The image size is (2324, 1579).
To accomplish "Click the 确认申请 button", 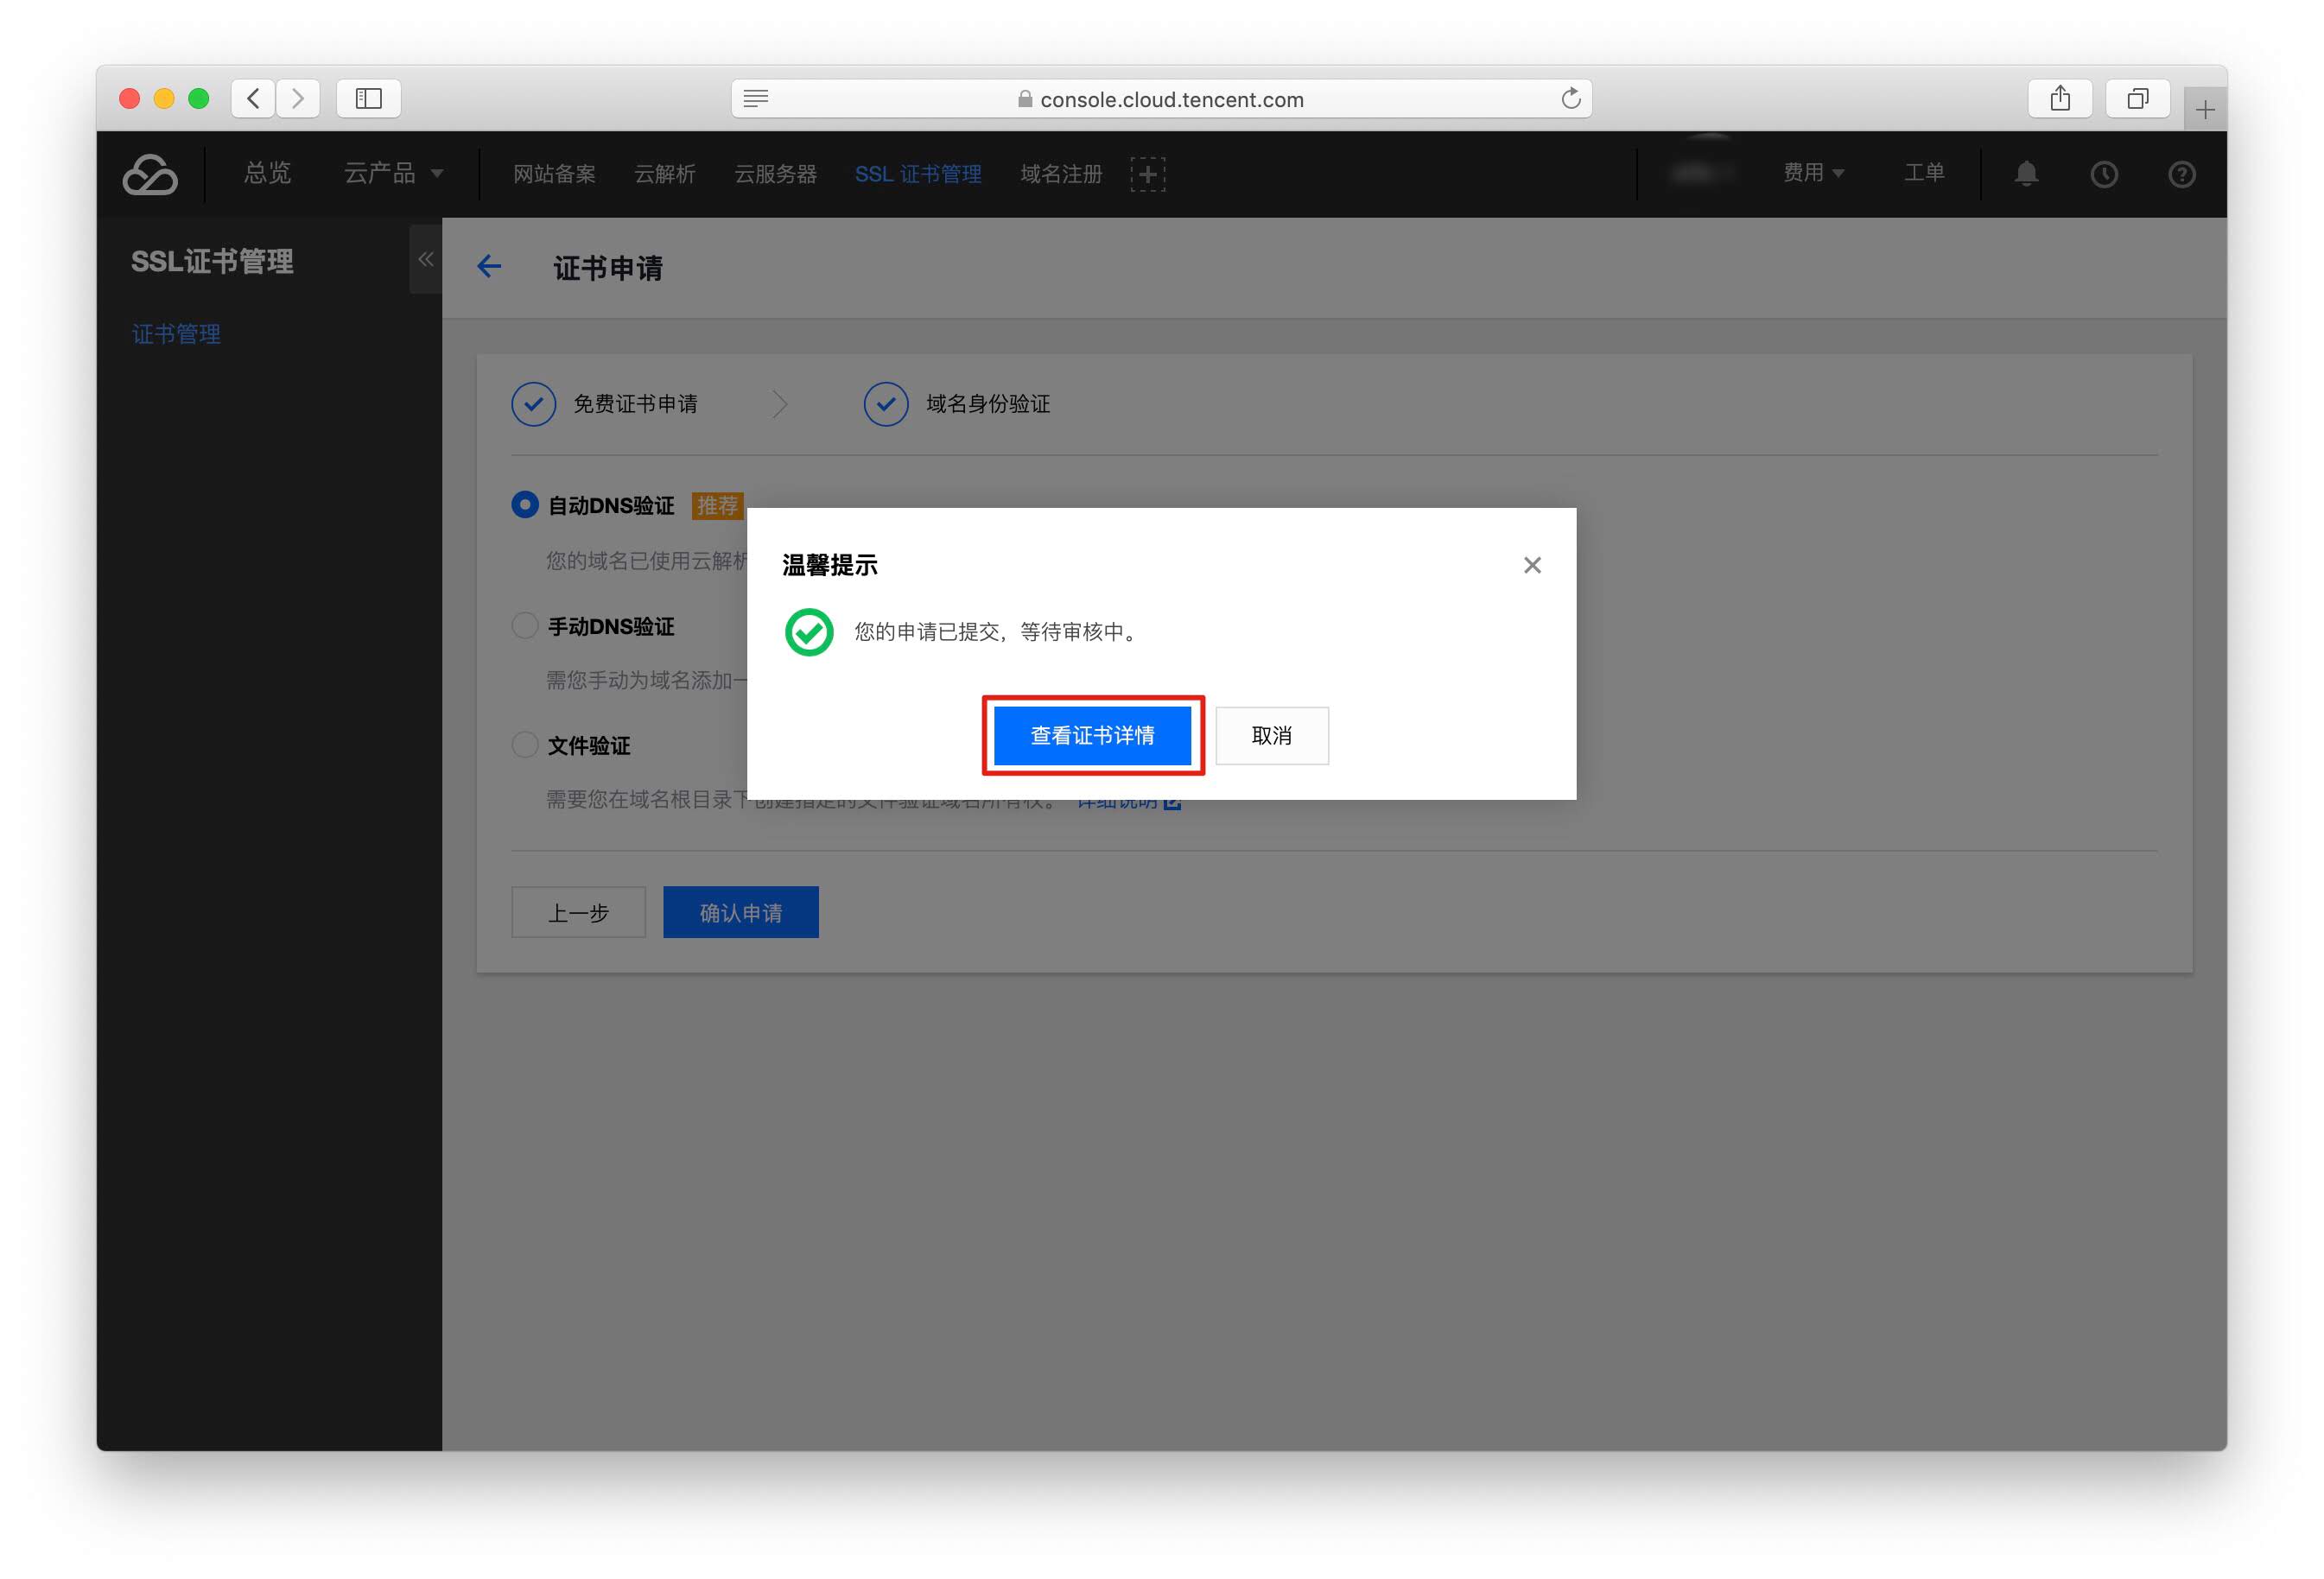I will (741, 913).
